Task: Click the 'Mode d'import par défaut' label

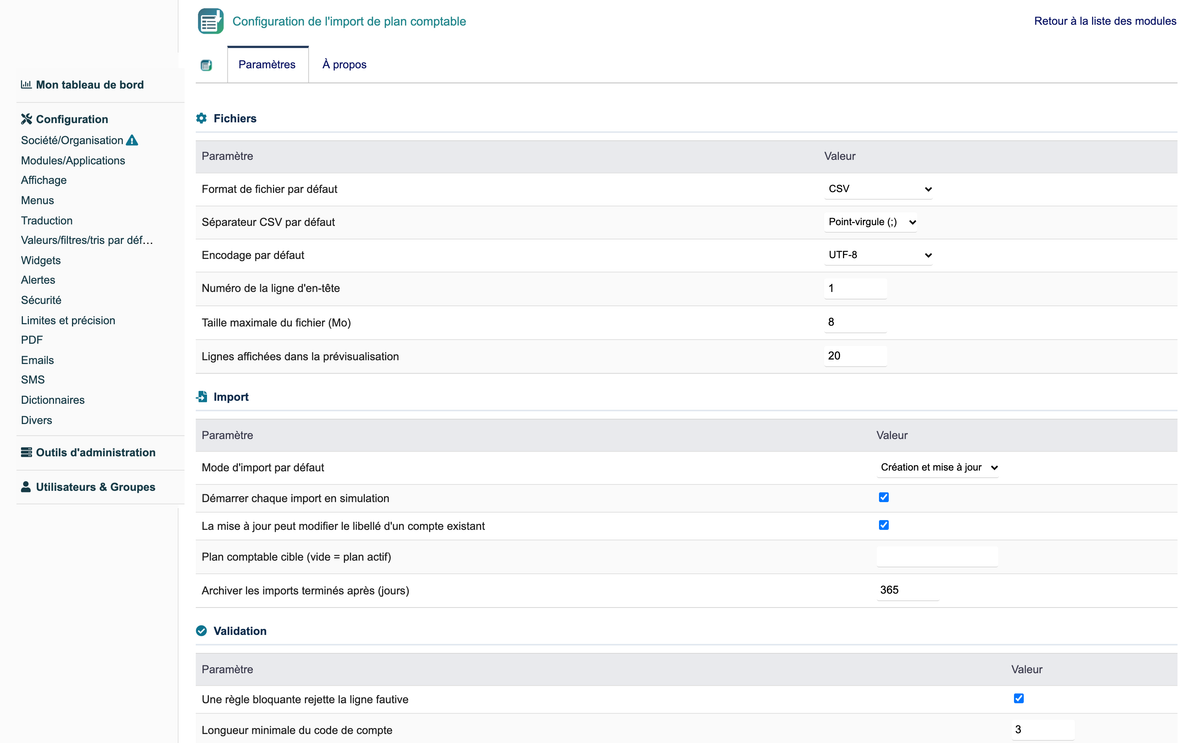Action: pyautogui.click(x=263, y=467)
